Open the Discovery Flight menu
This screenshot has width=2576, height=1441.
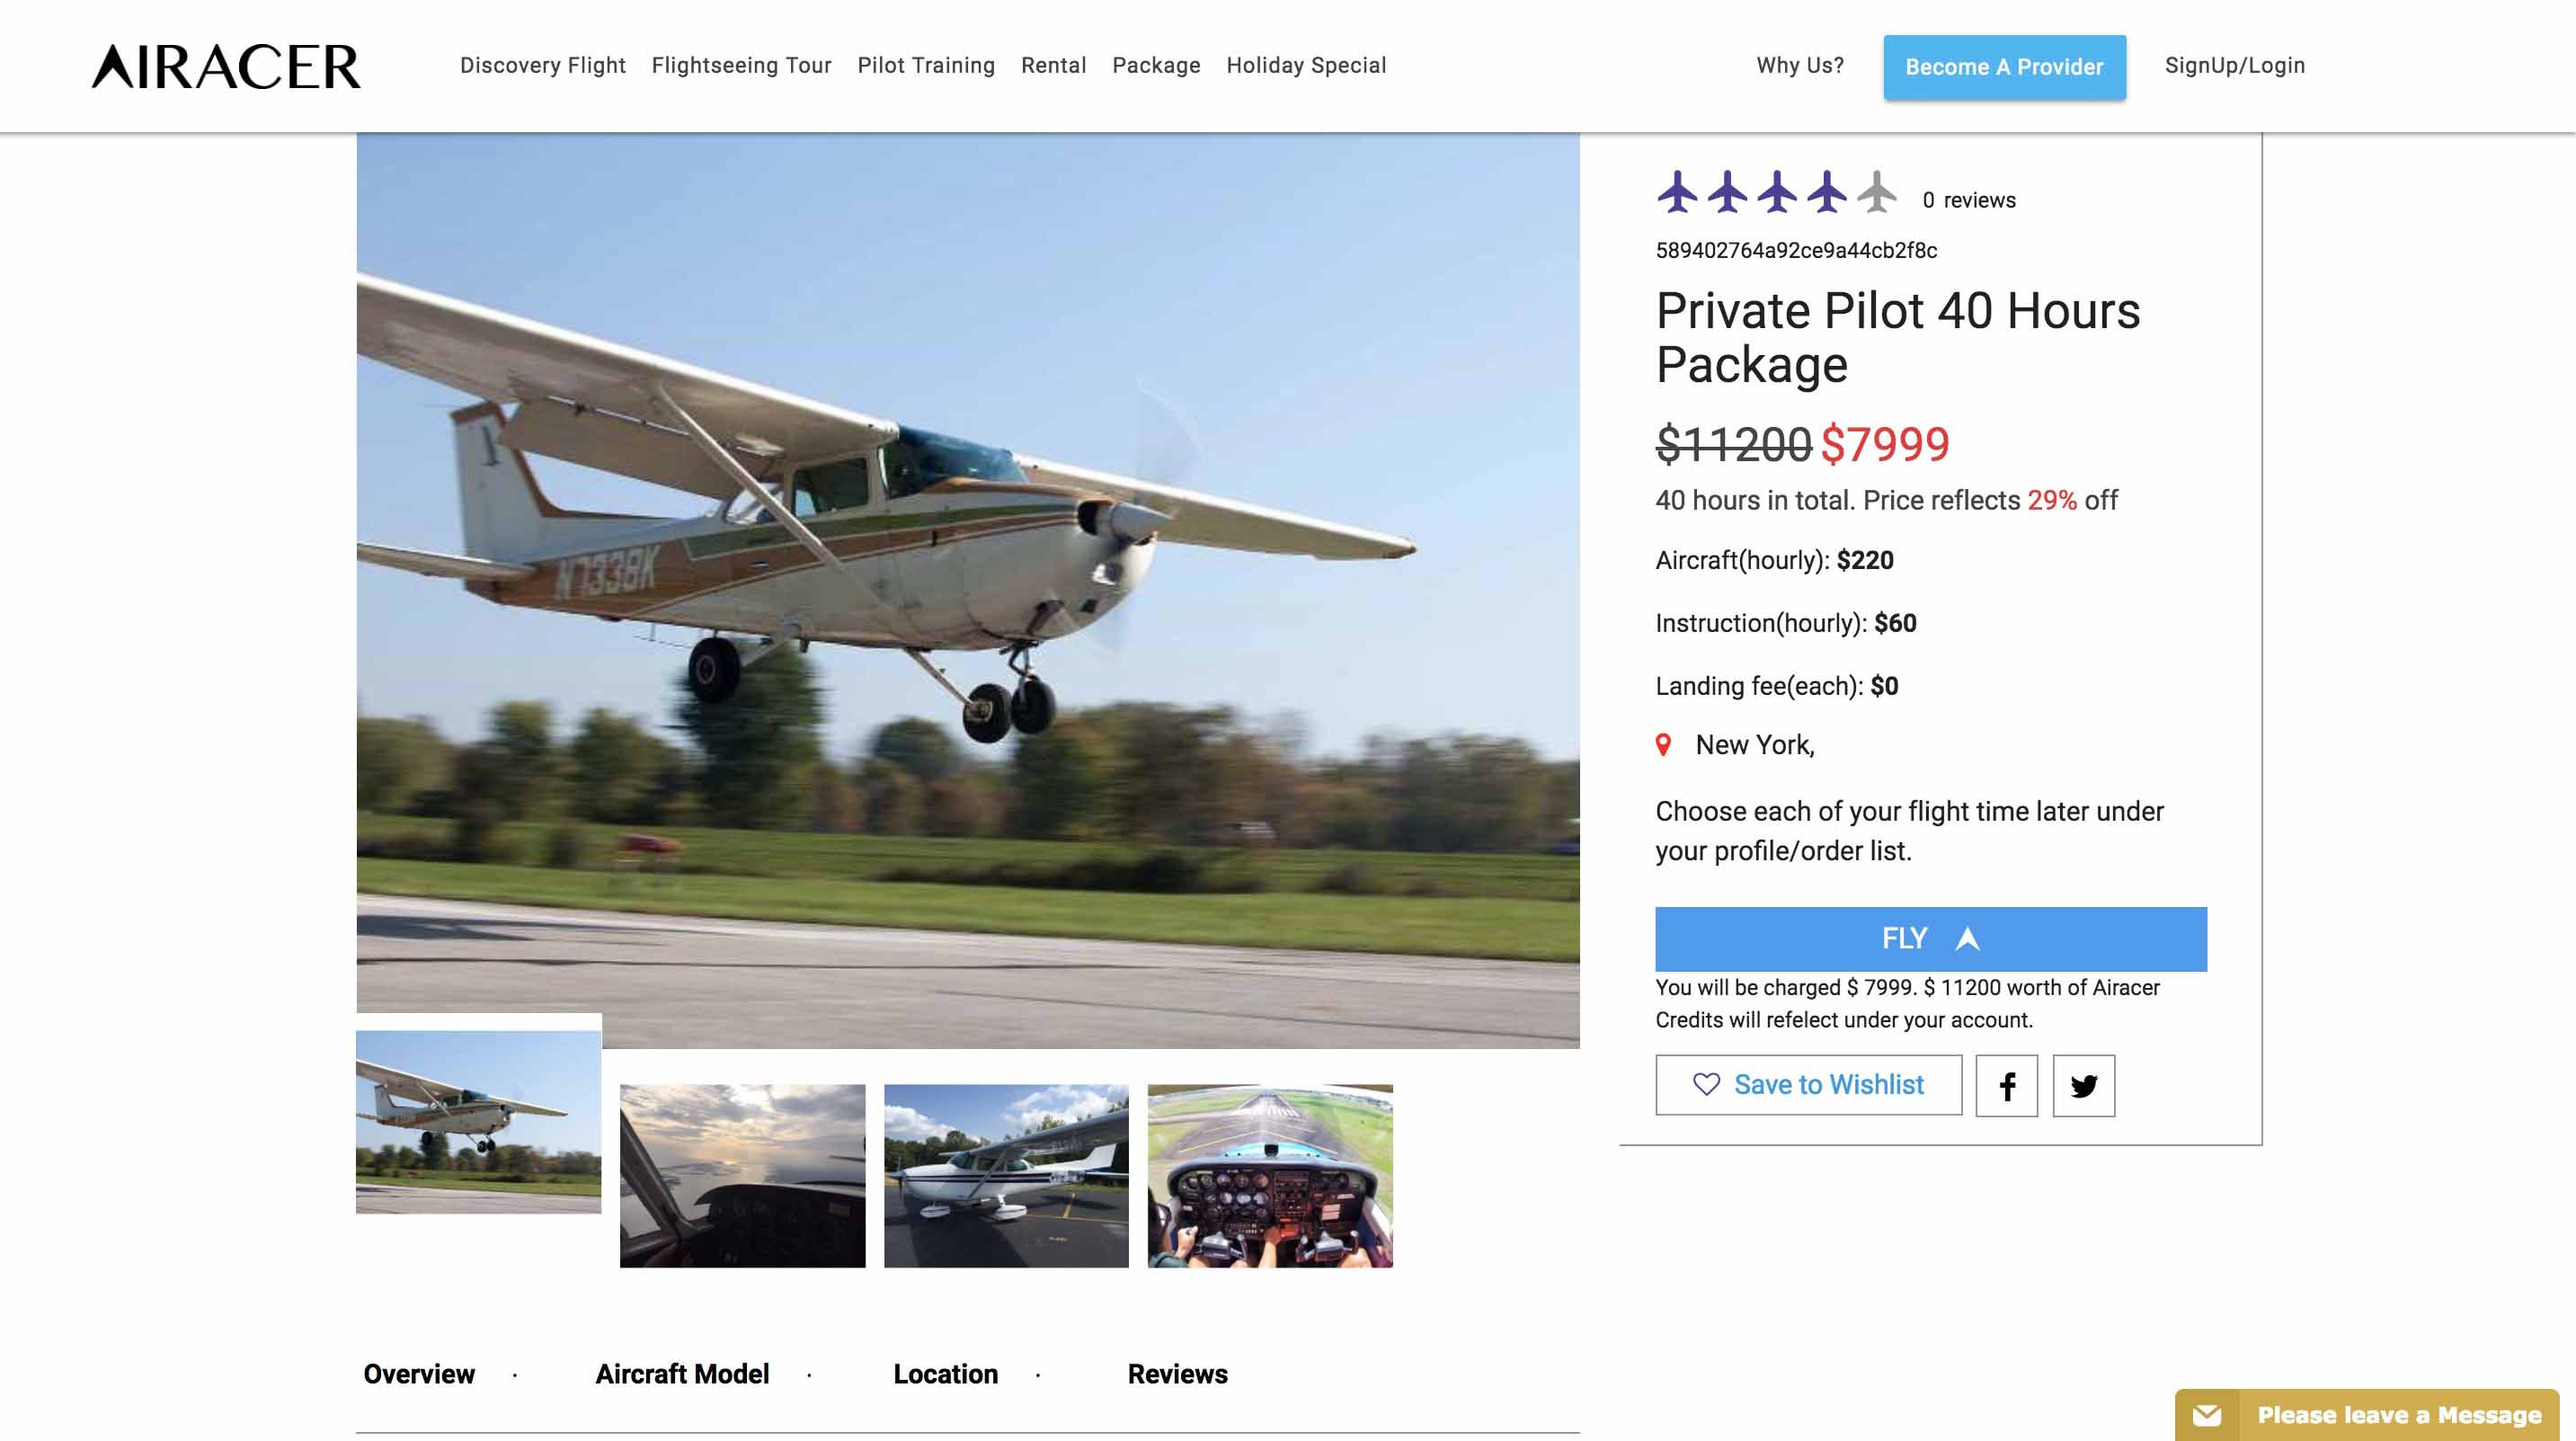point(542,66)
